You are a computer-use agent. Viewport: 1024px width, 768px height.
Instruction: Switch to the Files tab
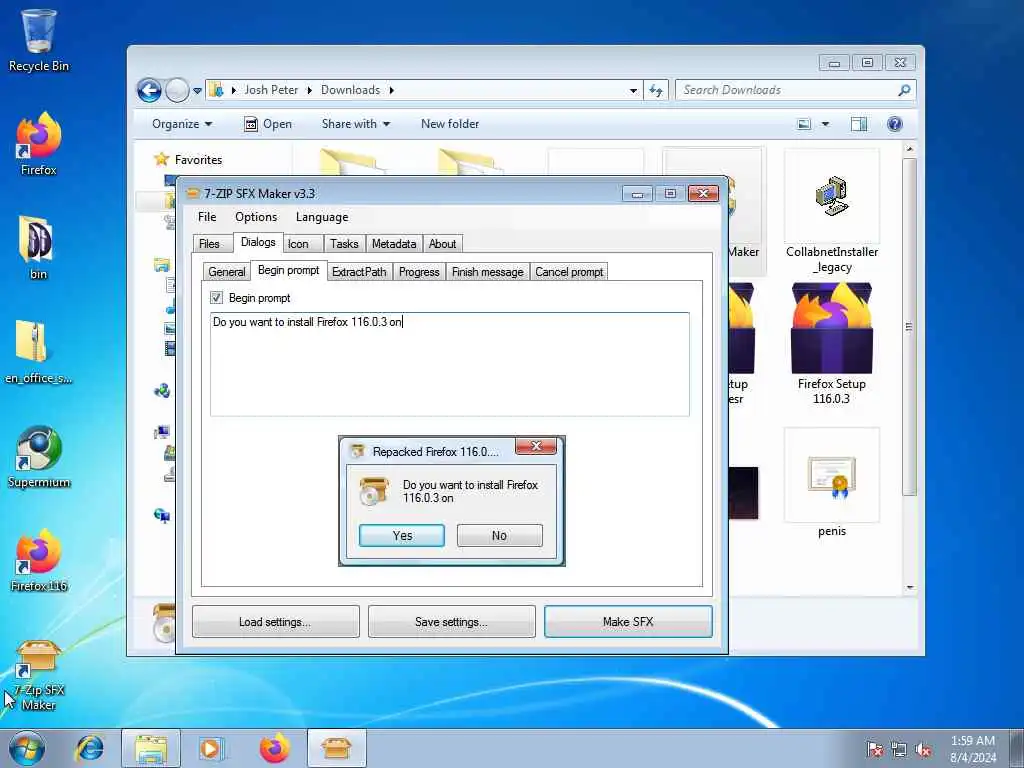pyautogui.click(x=212, y=244)
